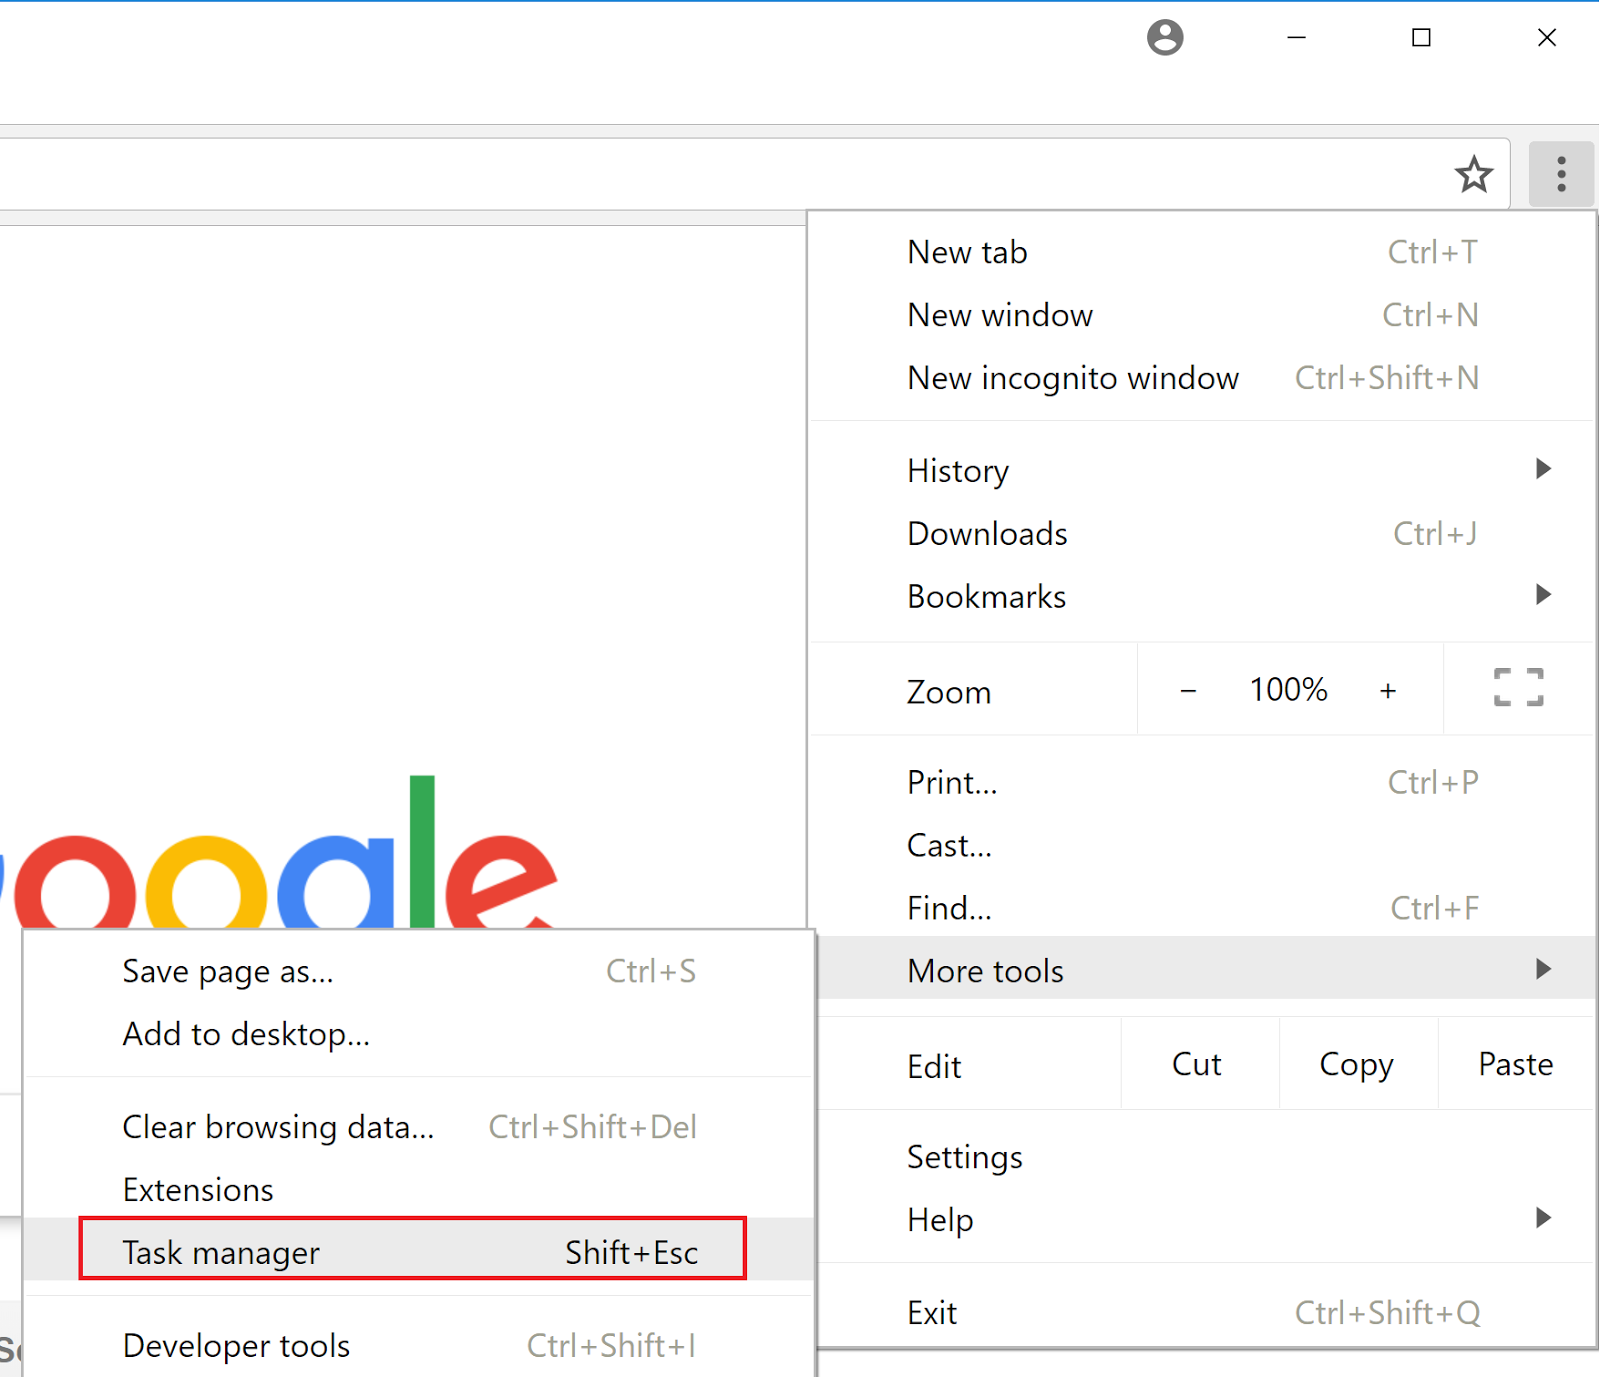Click inside the address bar
The height and width of the screenshot is (1377, 1600).
pos(700,172)
